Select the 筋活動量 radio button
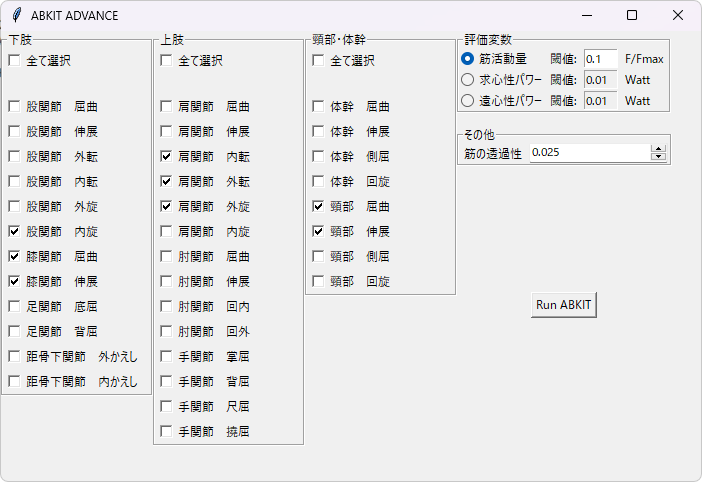 [x=467, y=59]
